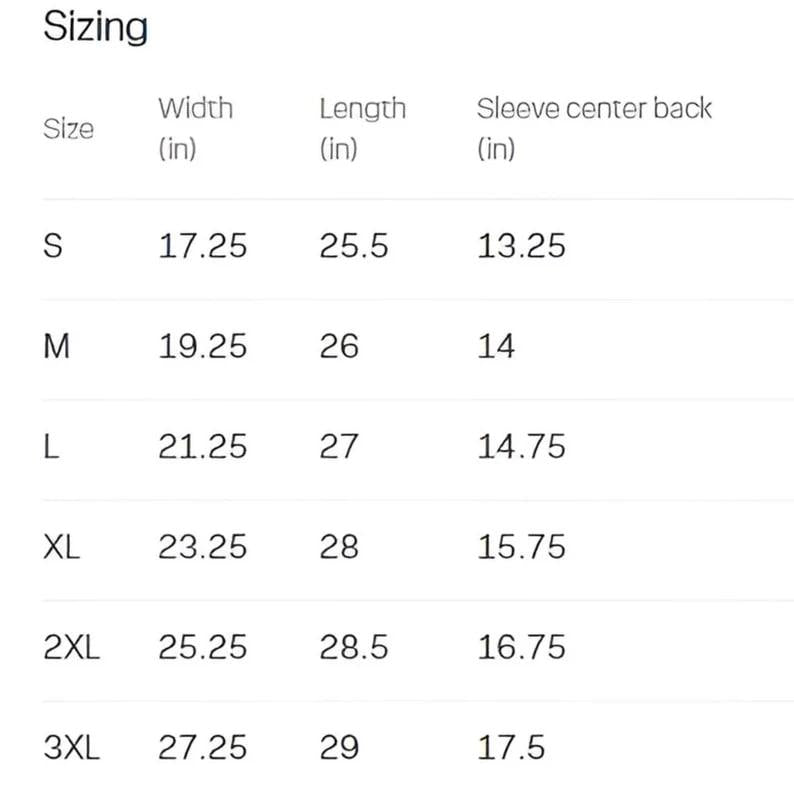Click the 17.5 sleeve value for 3XL
Screen dimensions: 794x794
[x=511, y=747]
